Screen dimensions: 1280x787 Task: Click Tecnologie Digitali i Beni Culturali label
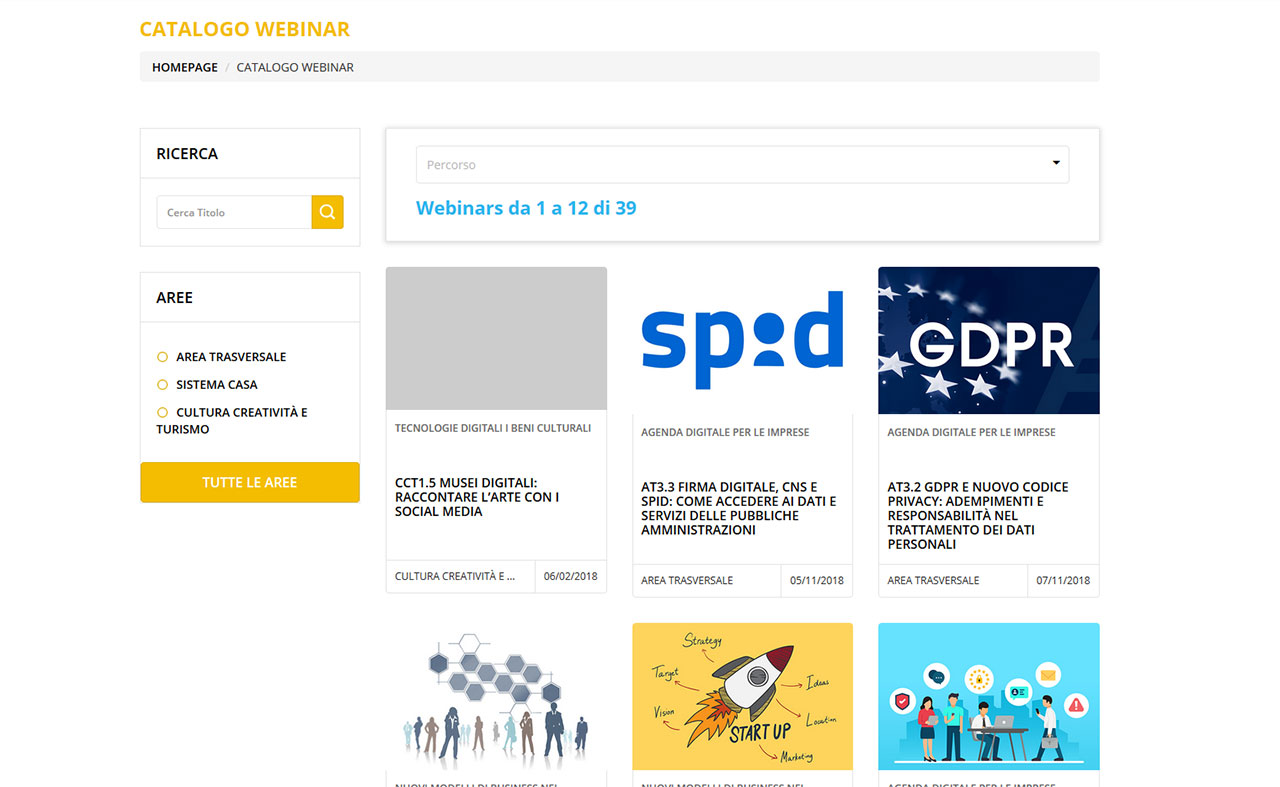click(493, 428)
